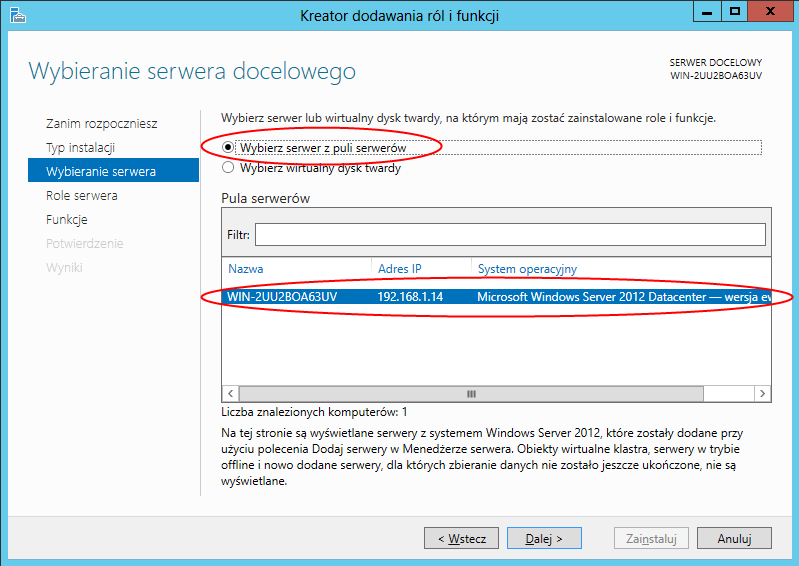Click the left arrow of horizontal scrollbar
The height and width of the screenshot is (566, 799).
pyautogui.click(x=230, y=393)
